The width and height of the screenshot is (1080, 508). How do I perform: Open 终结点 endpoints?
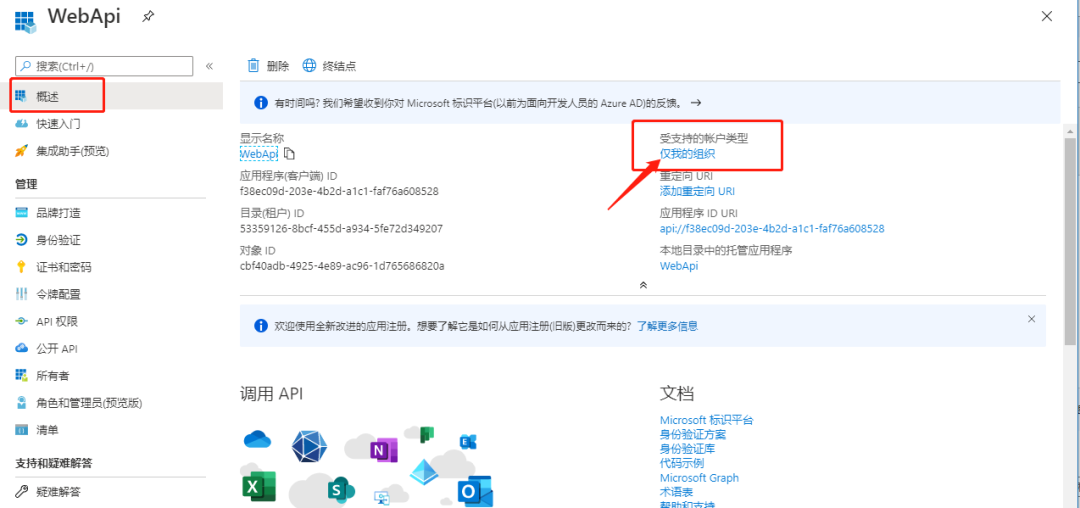[339, 66]
